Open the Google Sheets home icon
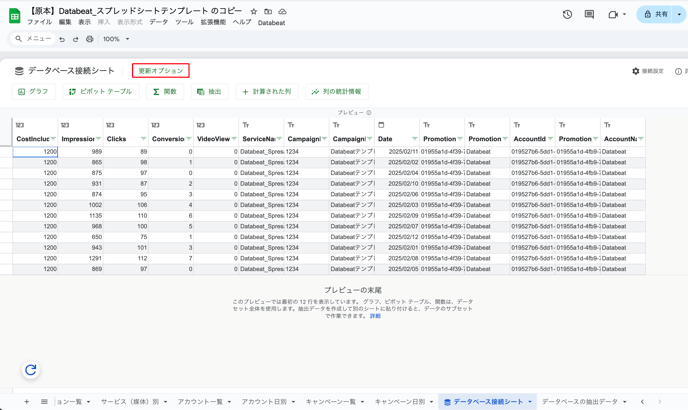This screenshot has width=688, height=410. 14,16
